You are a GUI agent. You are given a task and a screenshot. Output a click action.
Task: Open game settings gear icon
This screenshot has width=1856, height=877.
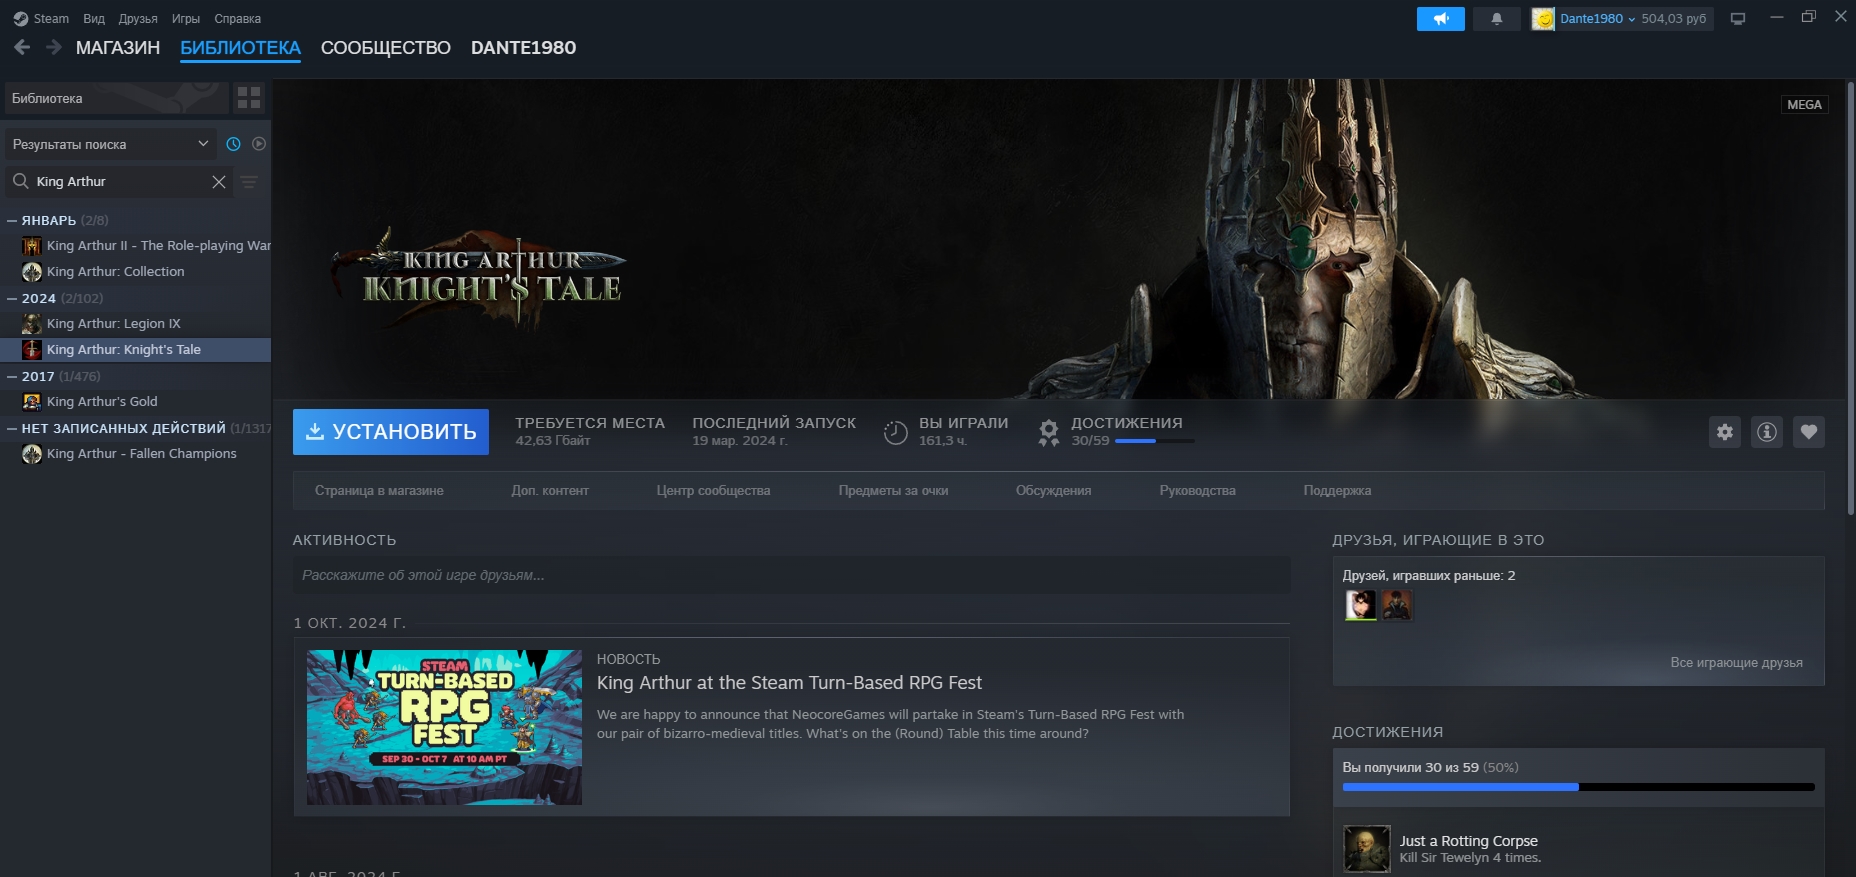(1725, 432)
